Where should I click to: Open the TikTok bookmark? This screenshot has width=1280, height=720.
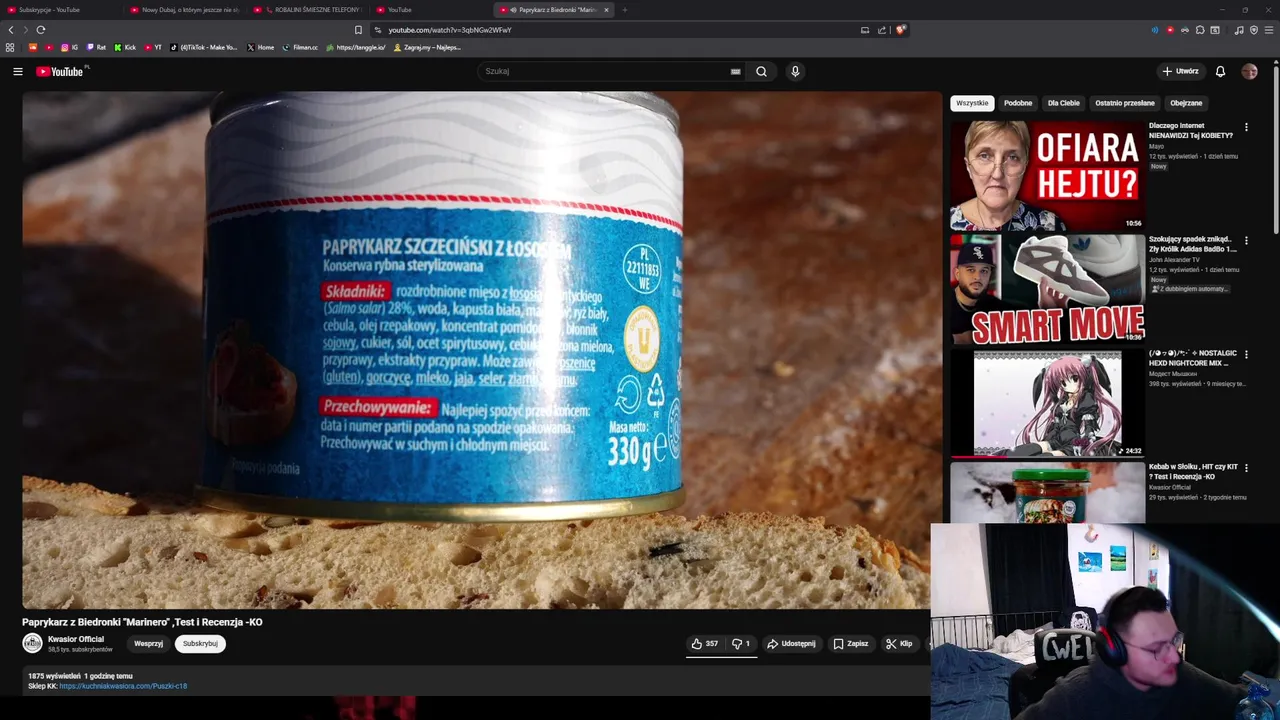click(204, 47)
